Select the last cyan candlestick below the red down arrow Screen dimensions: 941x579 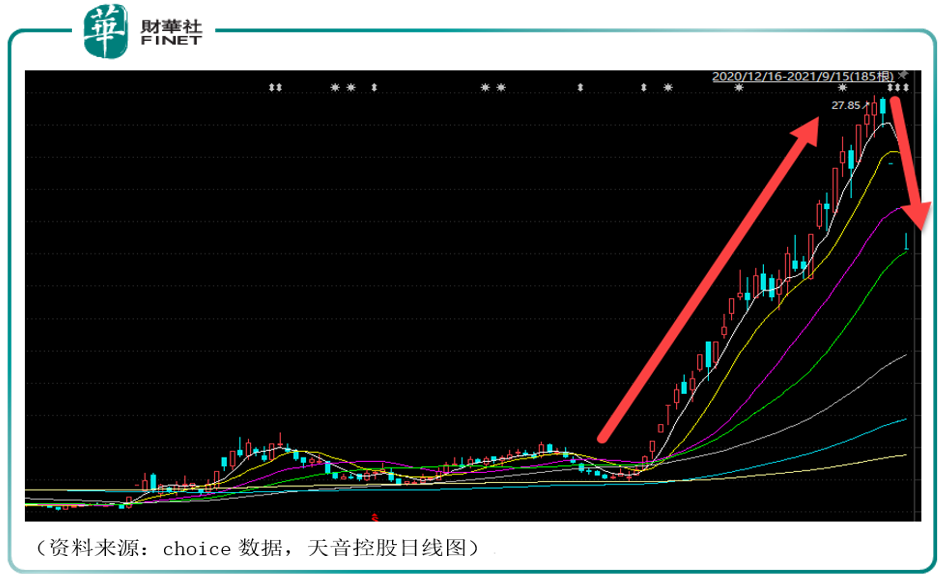pyautogui.click(x=906, y=241)
